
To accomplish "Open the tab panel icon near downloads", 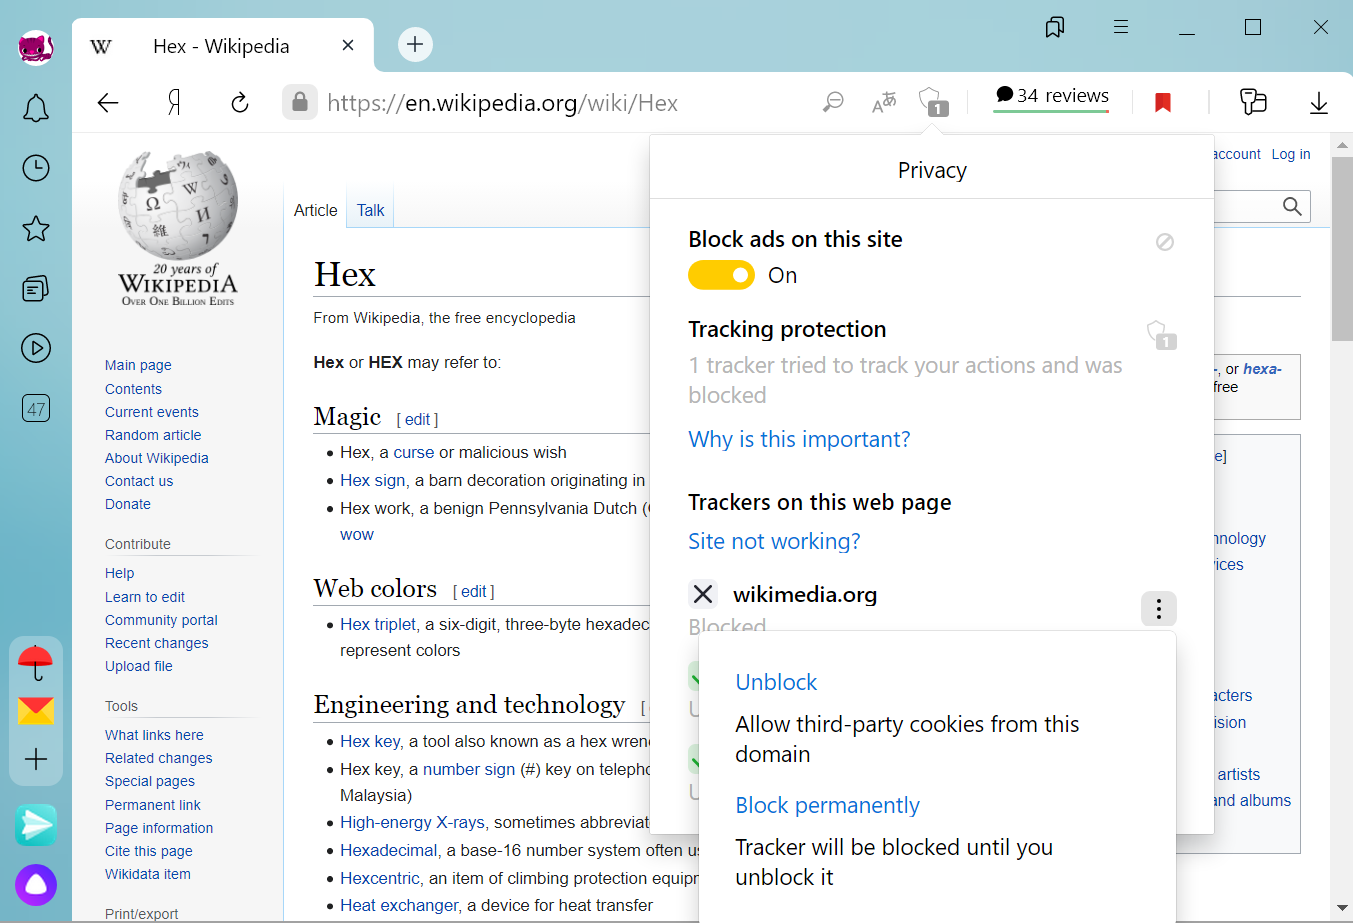I will (1253, 102).
